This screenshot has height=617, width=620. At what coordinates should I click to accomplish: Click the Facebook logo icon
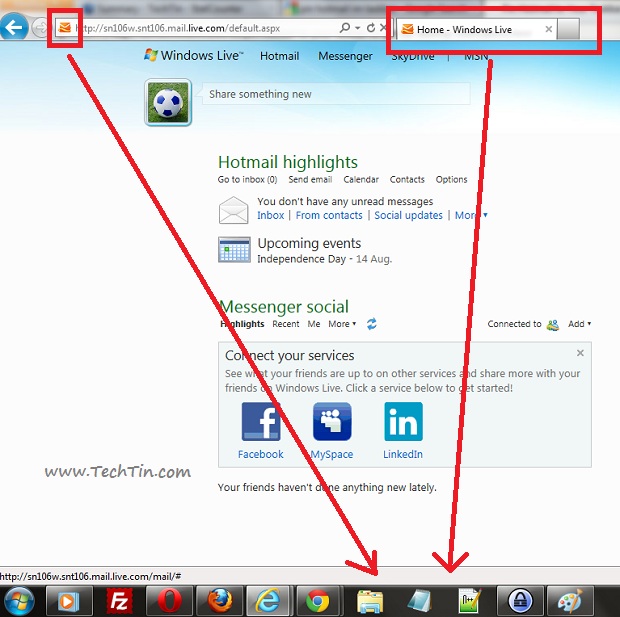(261, 422)
